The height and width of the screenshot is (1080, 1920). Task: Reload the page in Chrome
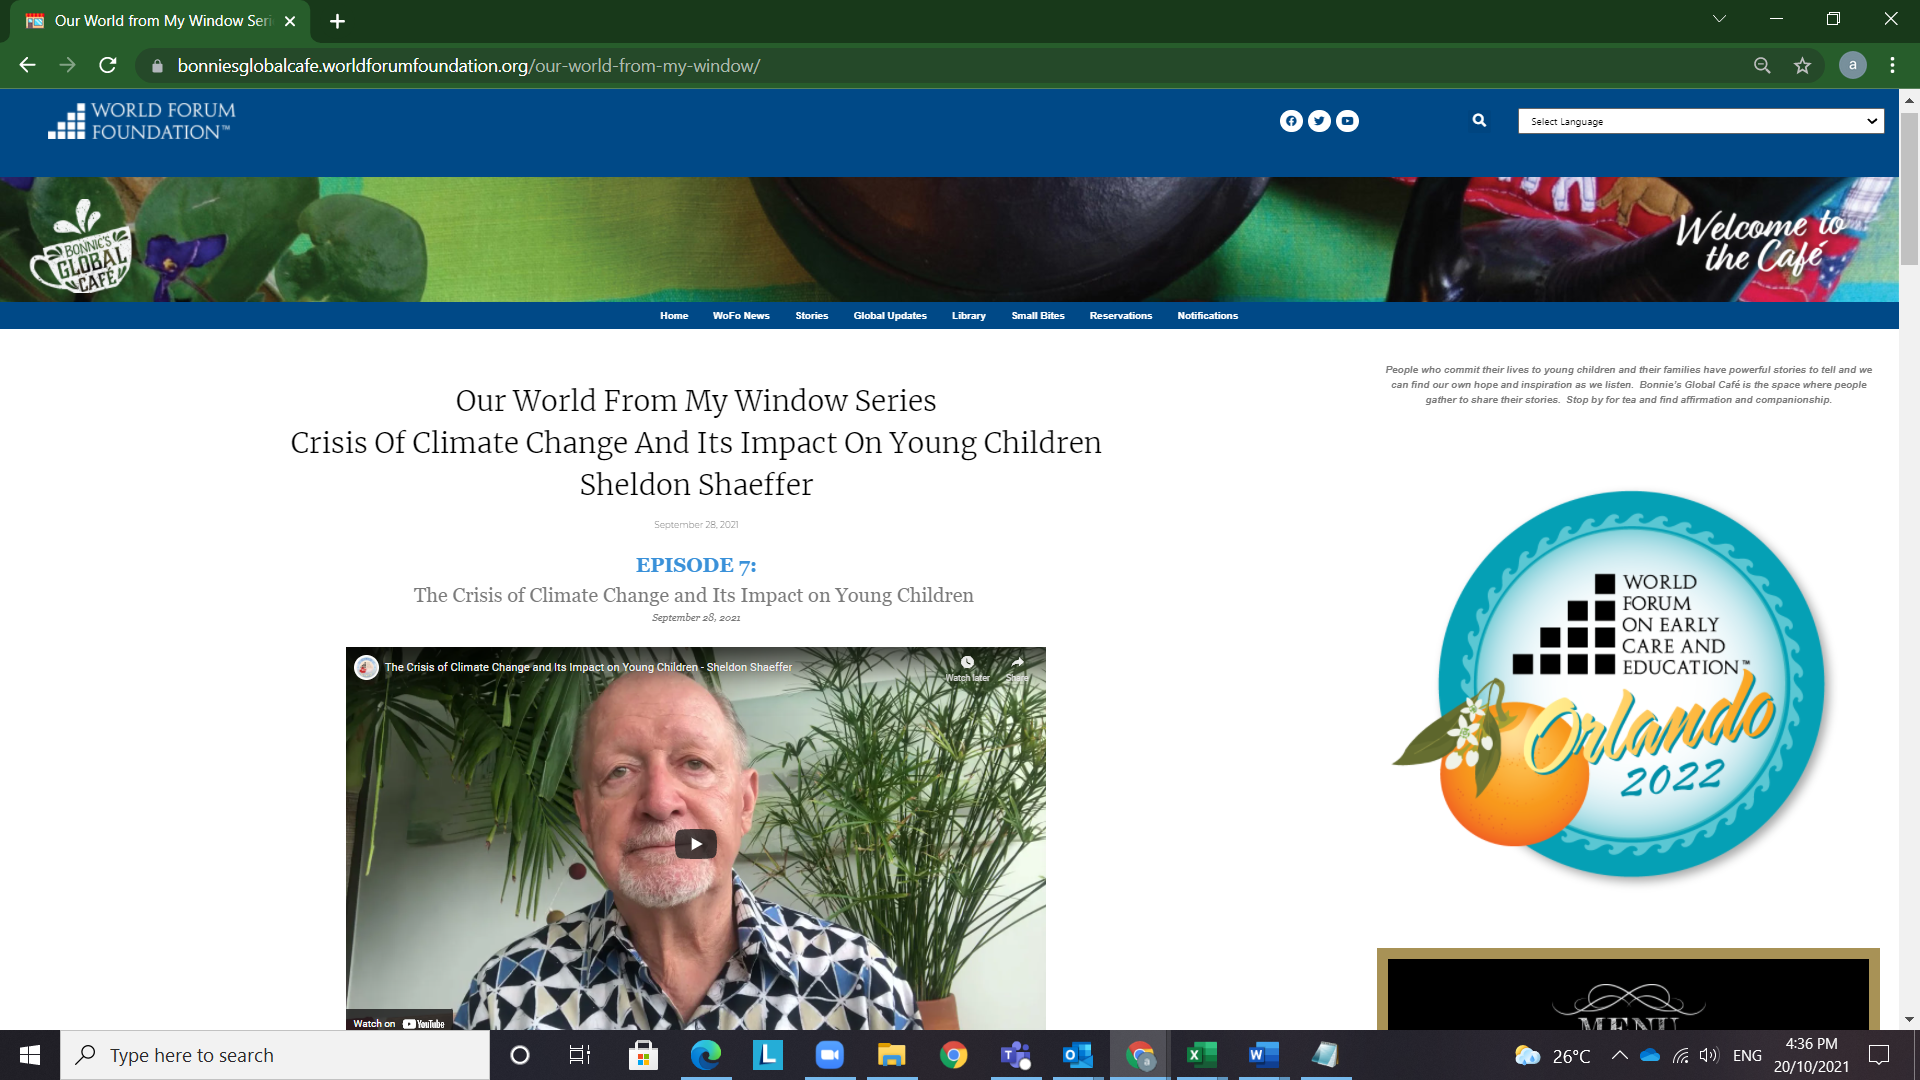pyautogui.click(x=108, y=66)
